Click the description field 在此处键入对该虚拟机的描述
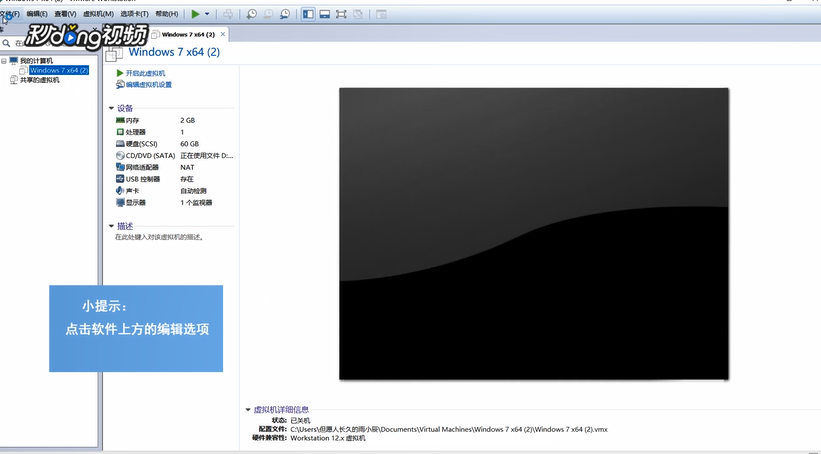Viewport: 821px width, 454px height. [x=160, y=237]
